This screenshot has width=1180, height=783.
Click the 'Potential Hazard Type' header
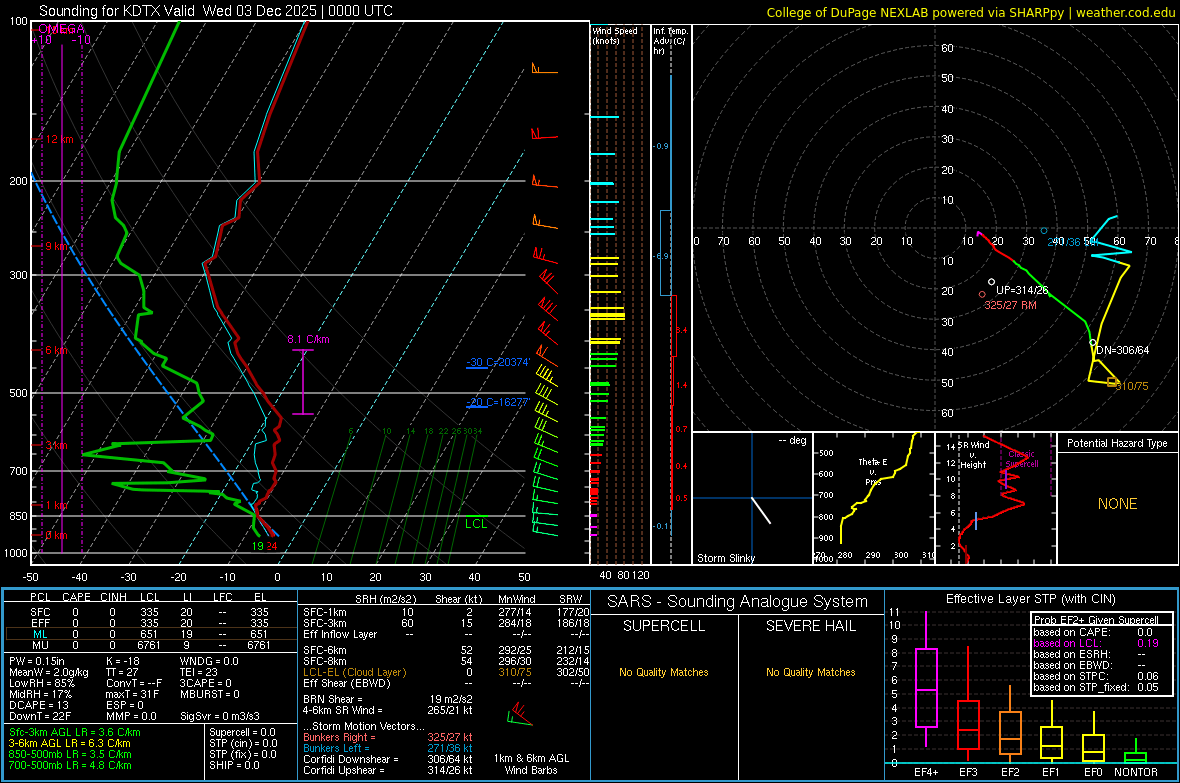tap(1117, 443)
